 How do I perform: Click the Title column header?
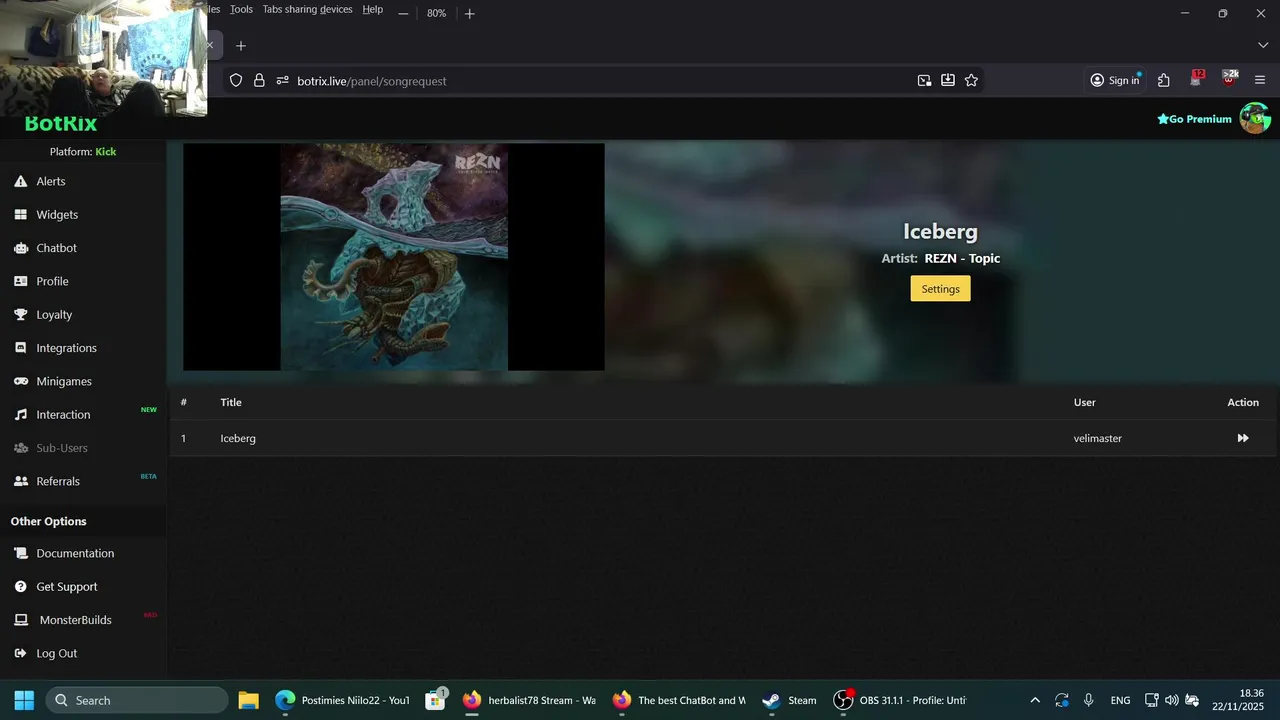pos(231,402)
